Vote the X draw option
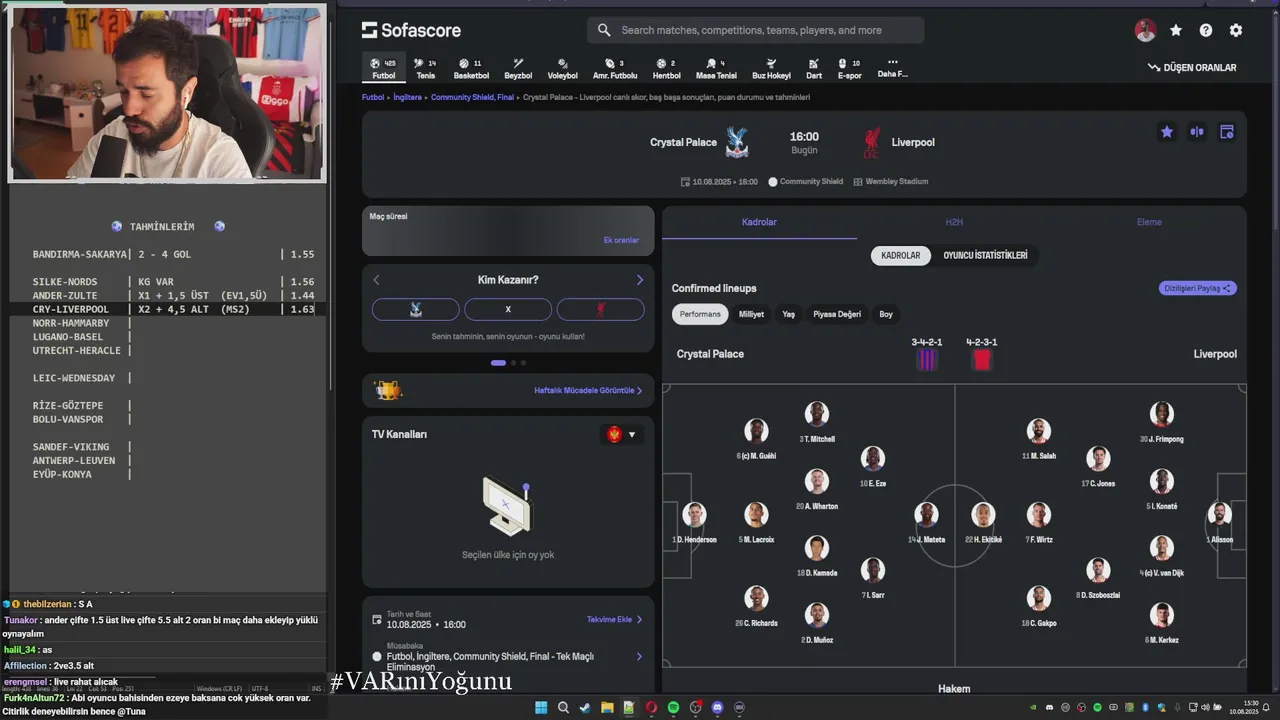The height and width of the screenshot is (720, 1280). pyautogui.click(x=508, y=310)
